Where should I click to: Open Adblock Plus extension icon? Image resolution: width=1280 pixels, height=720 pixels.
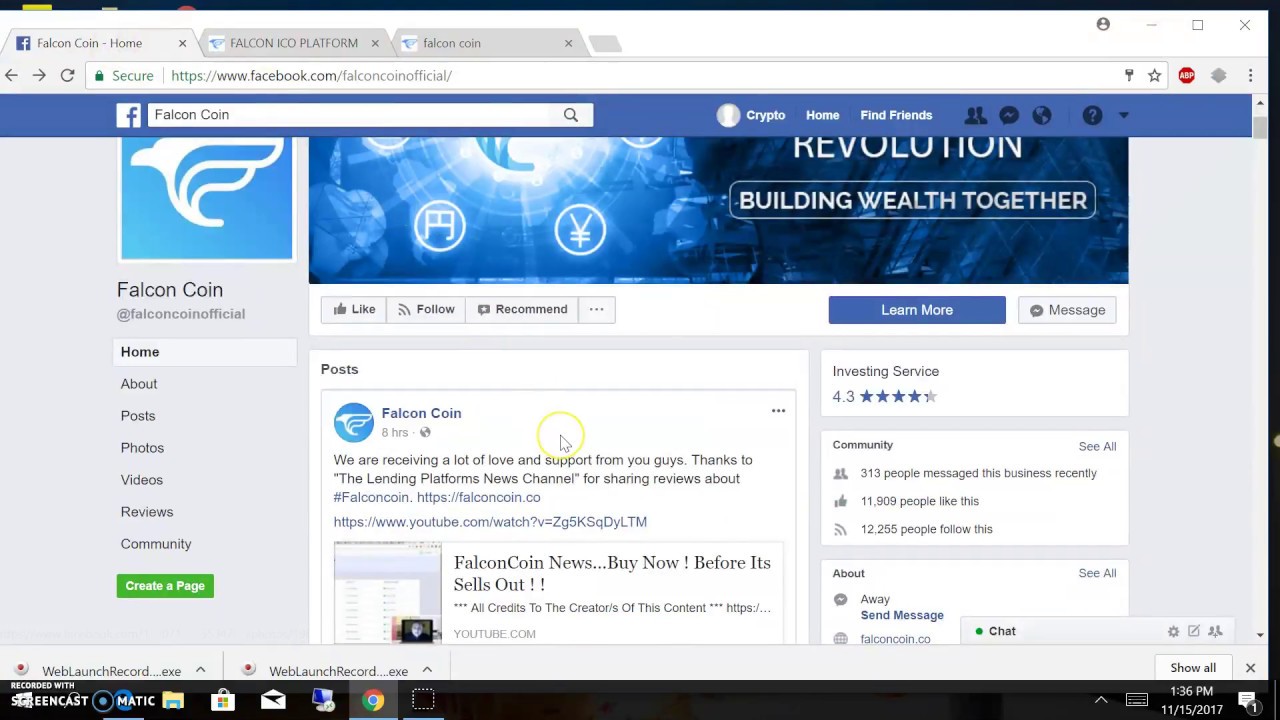point(1186,75)
